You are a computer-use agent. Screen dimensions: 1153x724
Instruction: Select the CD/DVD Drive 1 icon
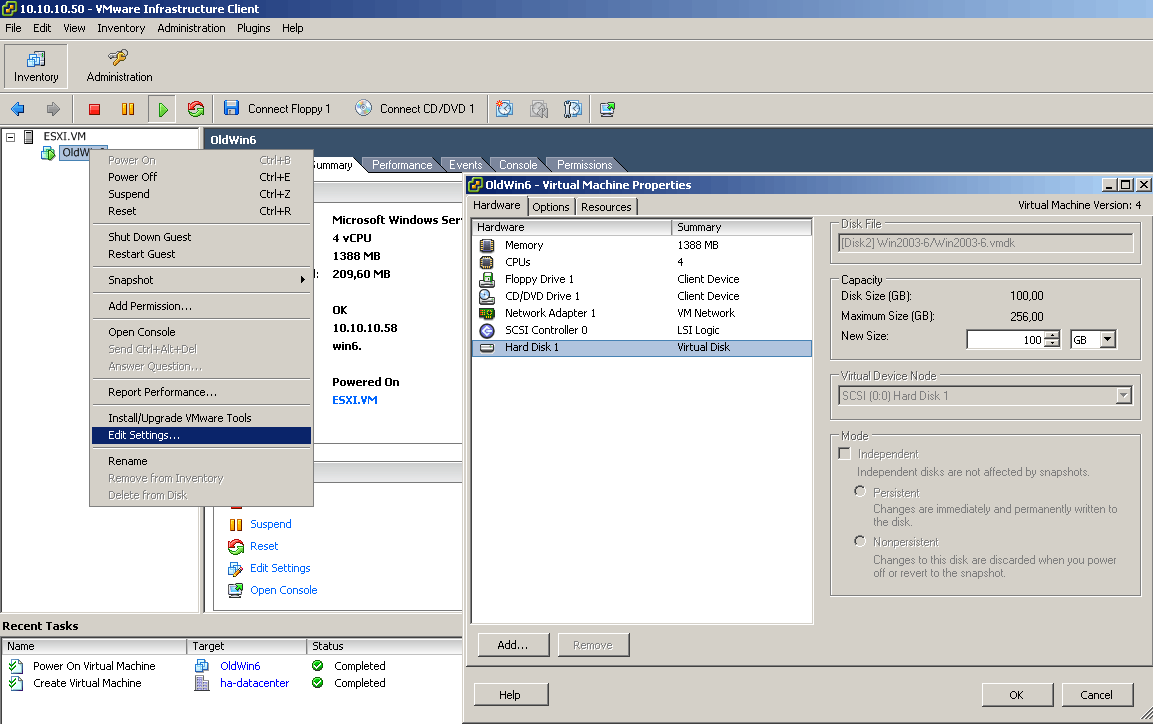point(487,296)
